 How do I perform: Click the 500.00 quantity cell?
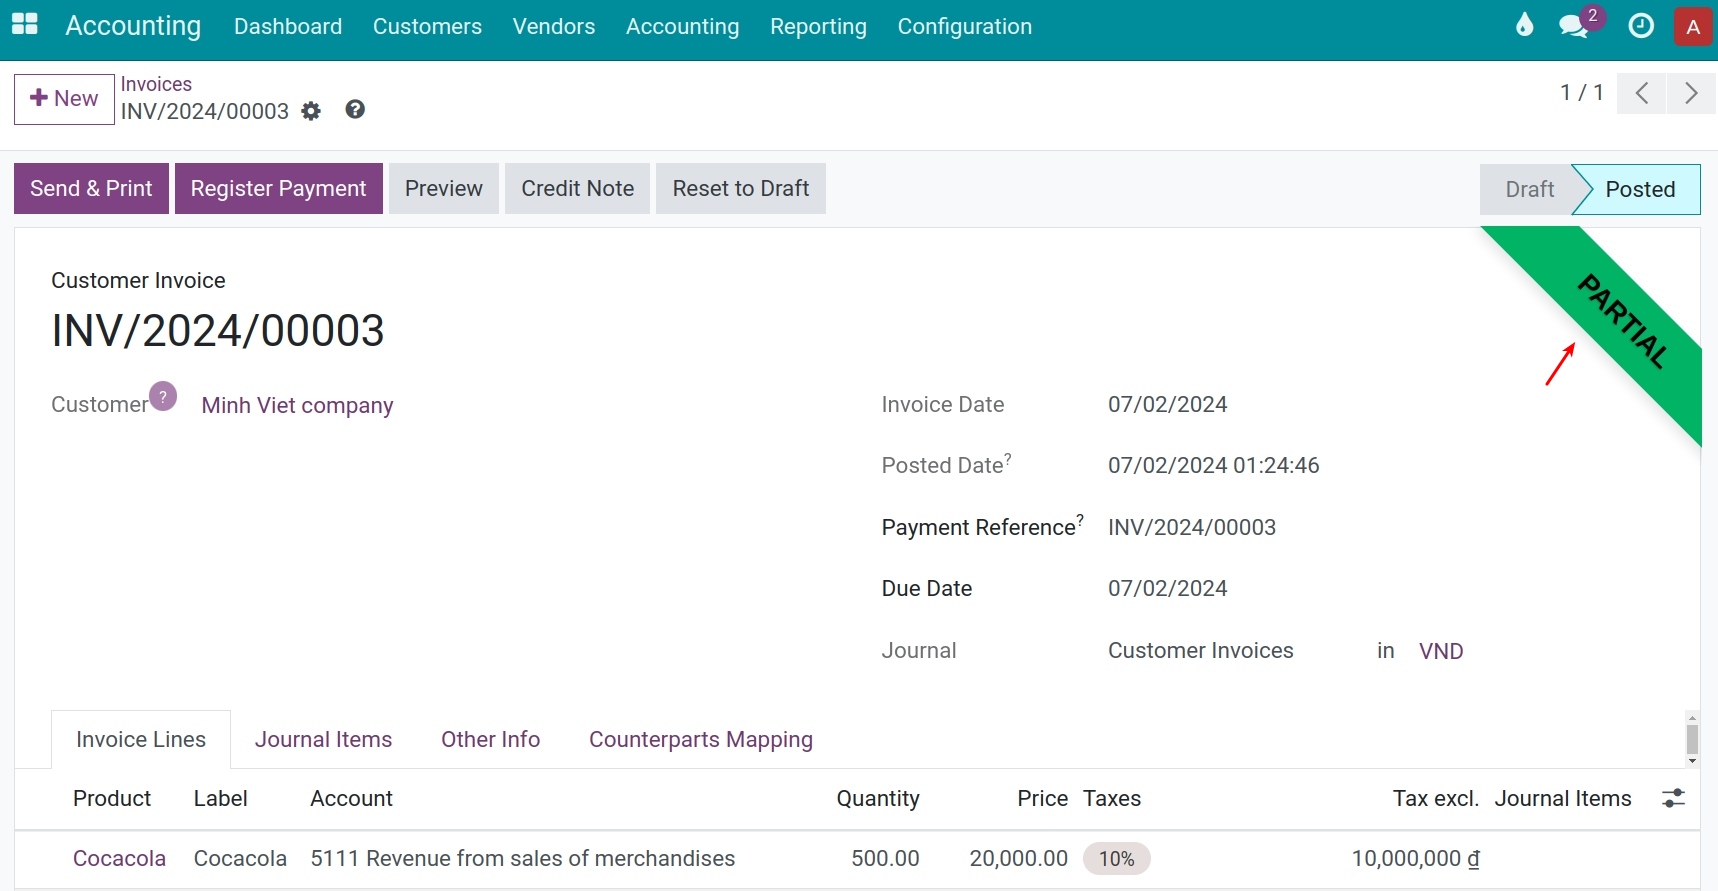click(x=885, y=858)
